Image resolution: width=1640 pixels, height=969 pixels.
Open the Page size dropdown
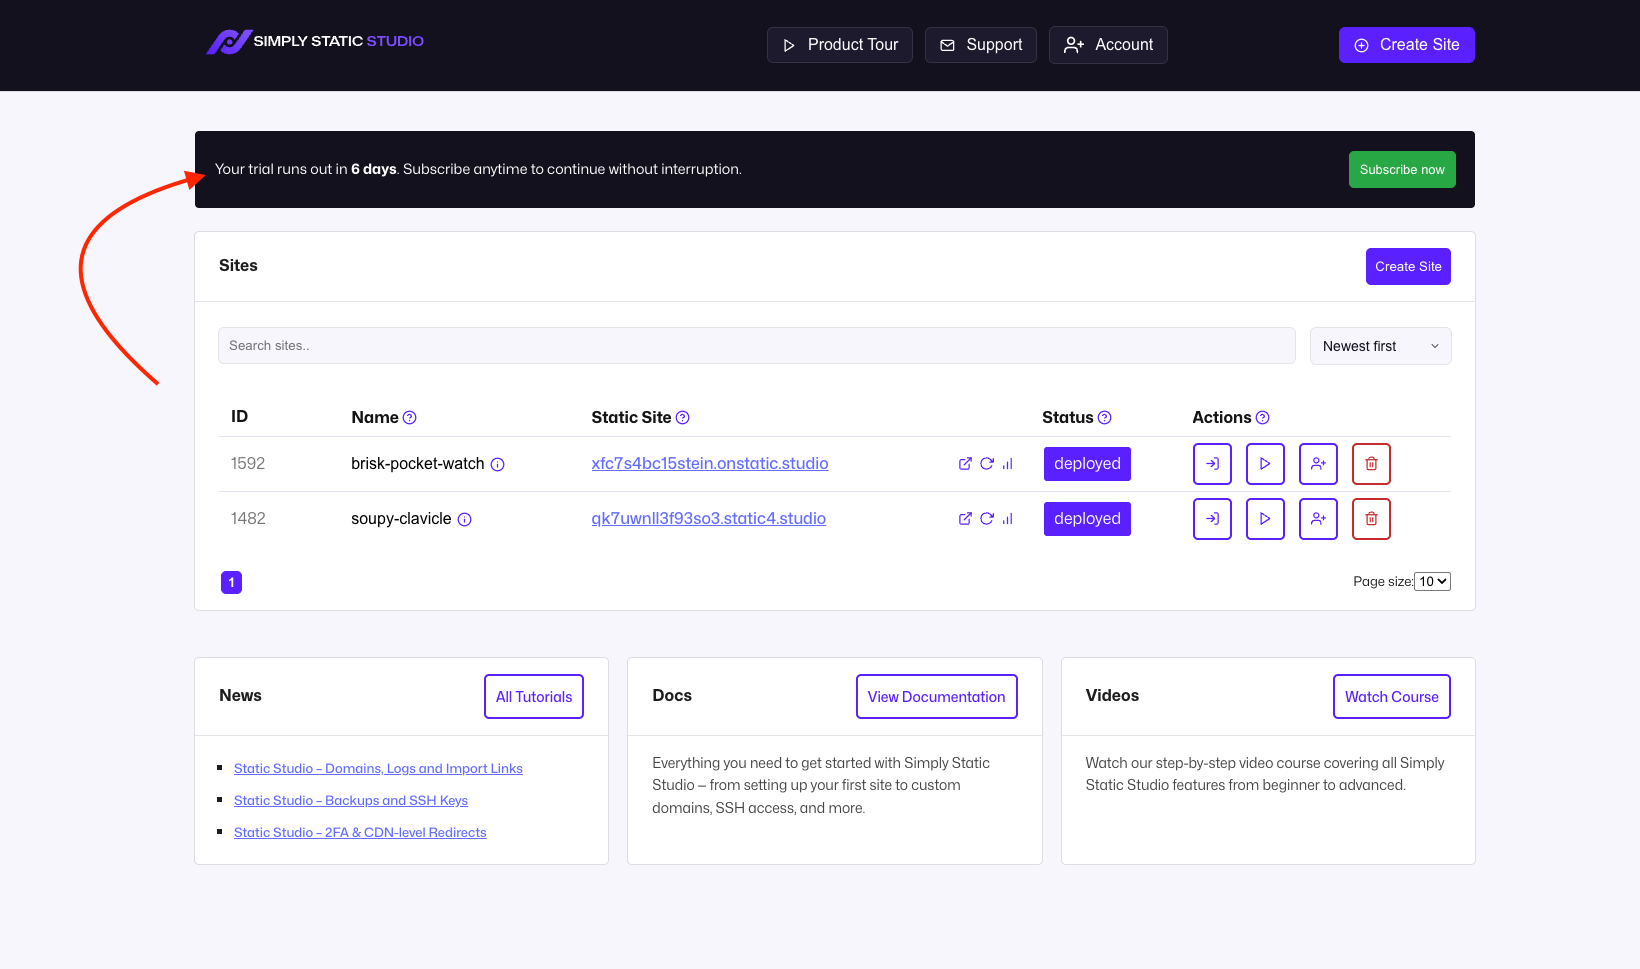pos(1432,582)
